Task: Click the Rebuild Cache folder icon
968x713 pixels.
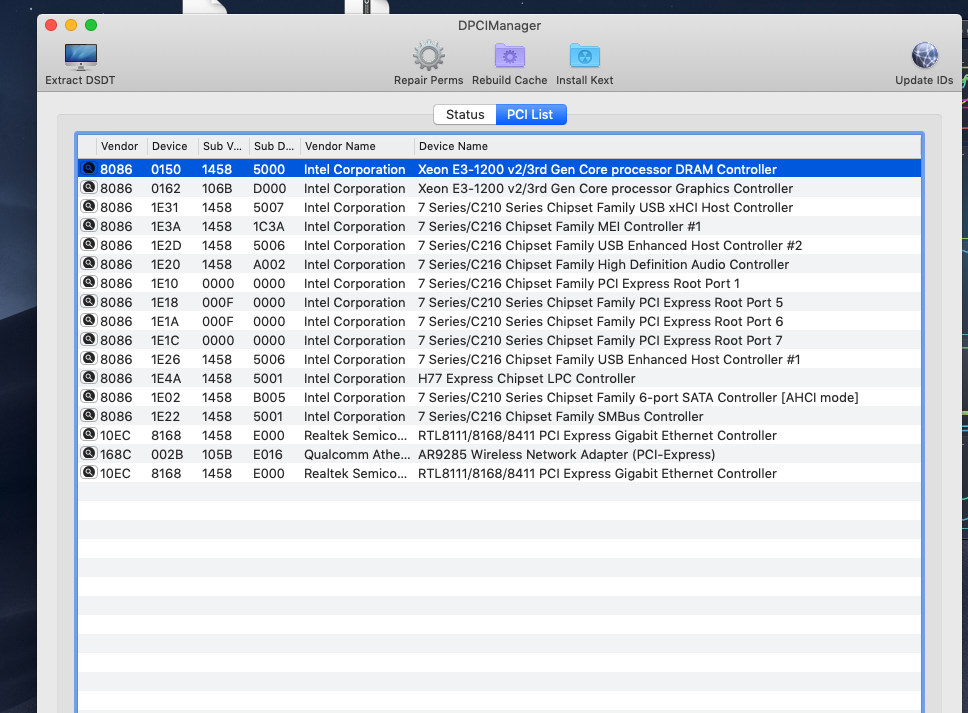Action: point(509,56)
